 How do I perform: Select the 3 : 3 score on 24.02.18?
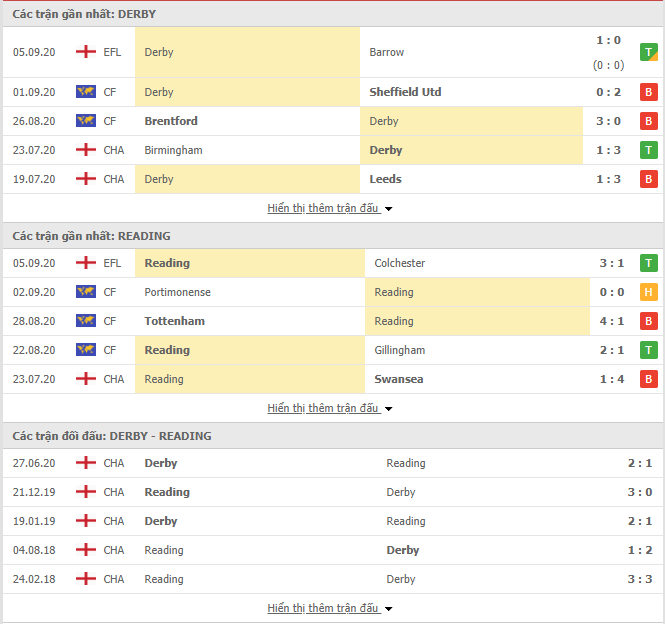click(x=640, y=579)
